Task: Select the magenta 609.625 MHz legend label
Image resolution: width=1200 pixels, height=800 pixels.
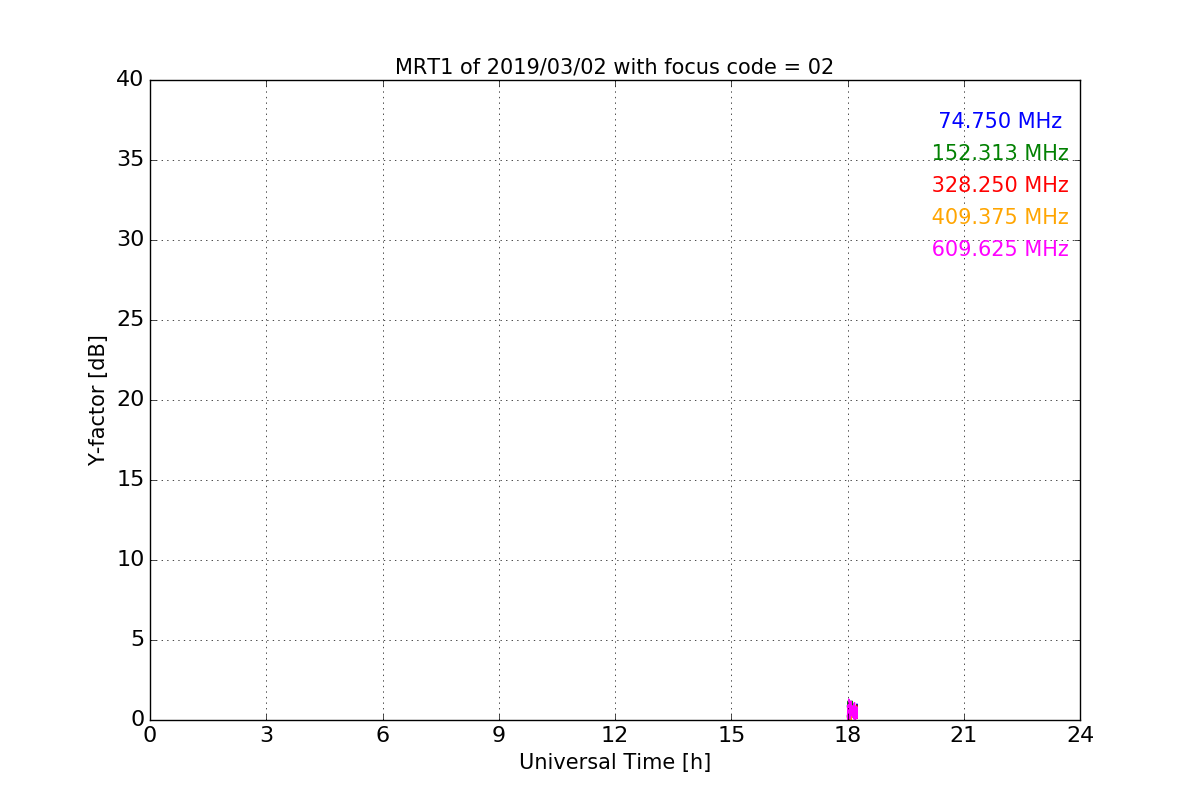Action: pos(1000,249)
